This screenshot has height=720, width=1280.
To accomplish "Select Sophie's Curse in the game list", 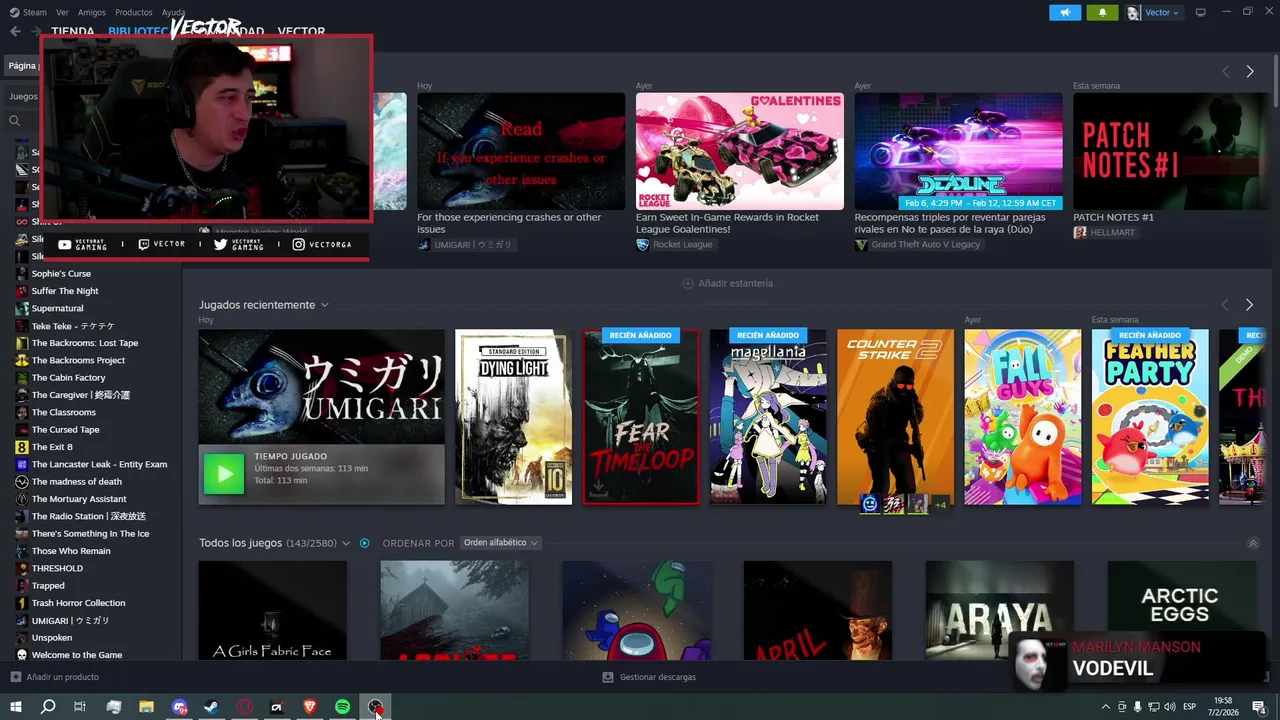I will 61,273.
